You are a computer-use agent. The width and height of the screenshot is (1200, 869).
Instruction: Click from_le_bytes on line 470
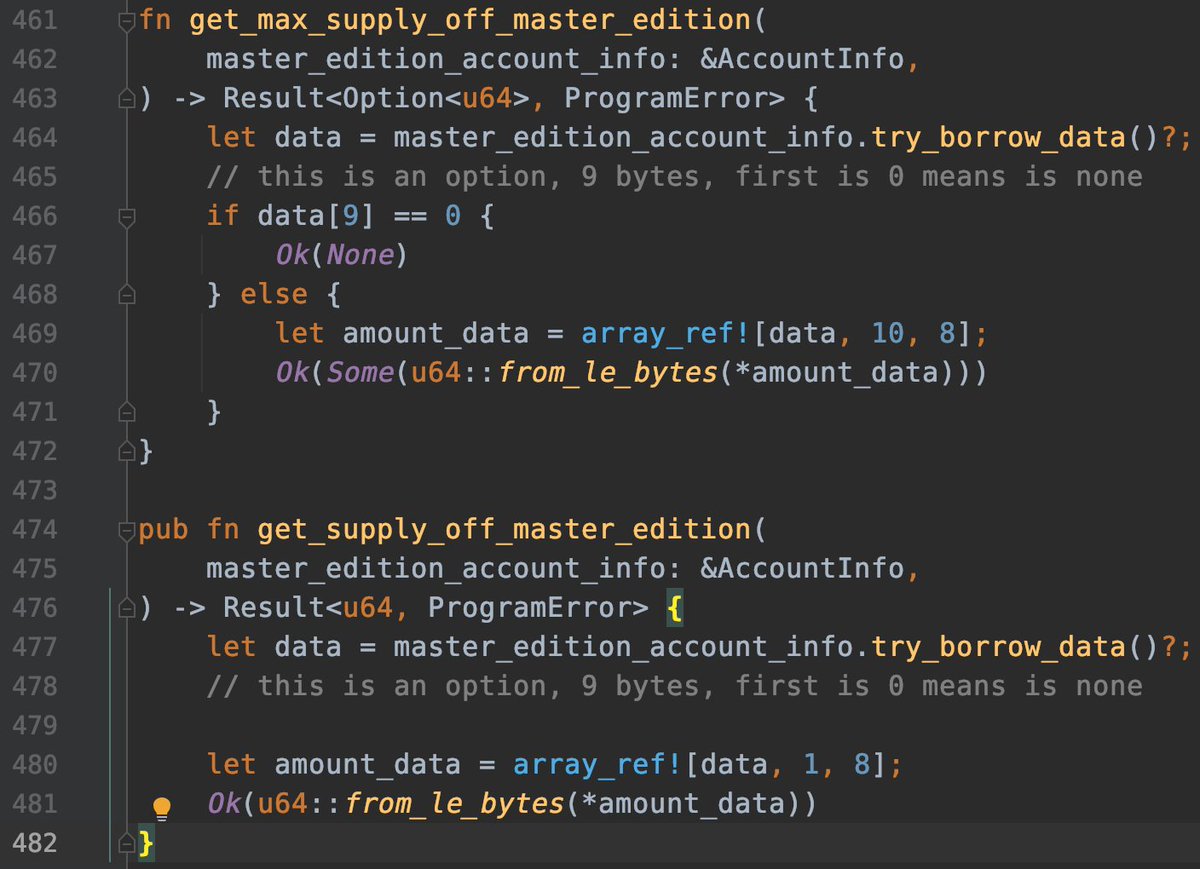(x=607, y=373)
